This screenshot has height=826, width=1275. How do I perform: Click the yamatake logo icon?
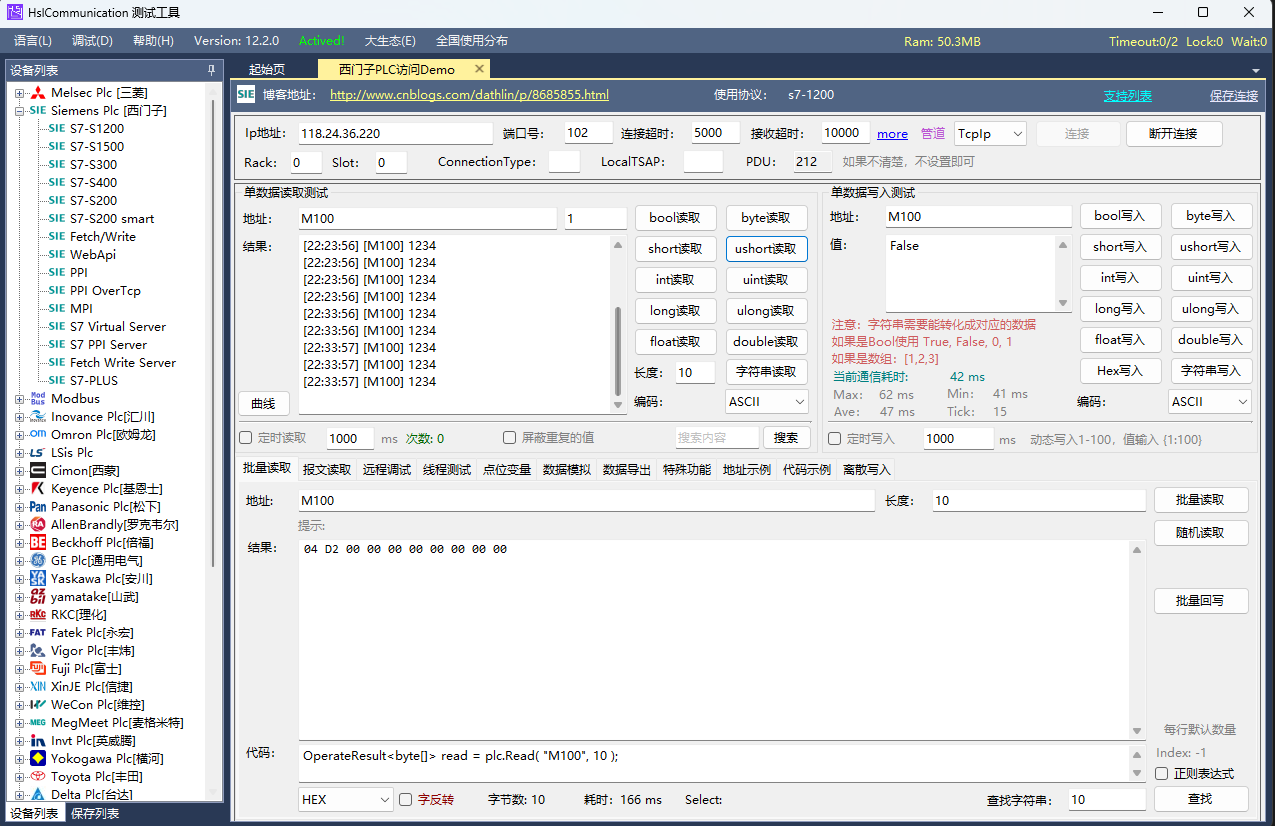(38, 597)
